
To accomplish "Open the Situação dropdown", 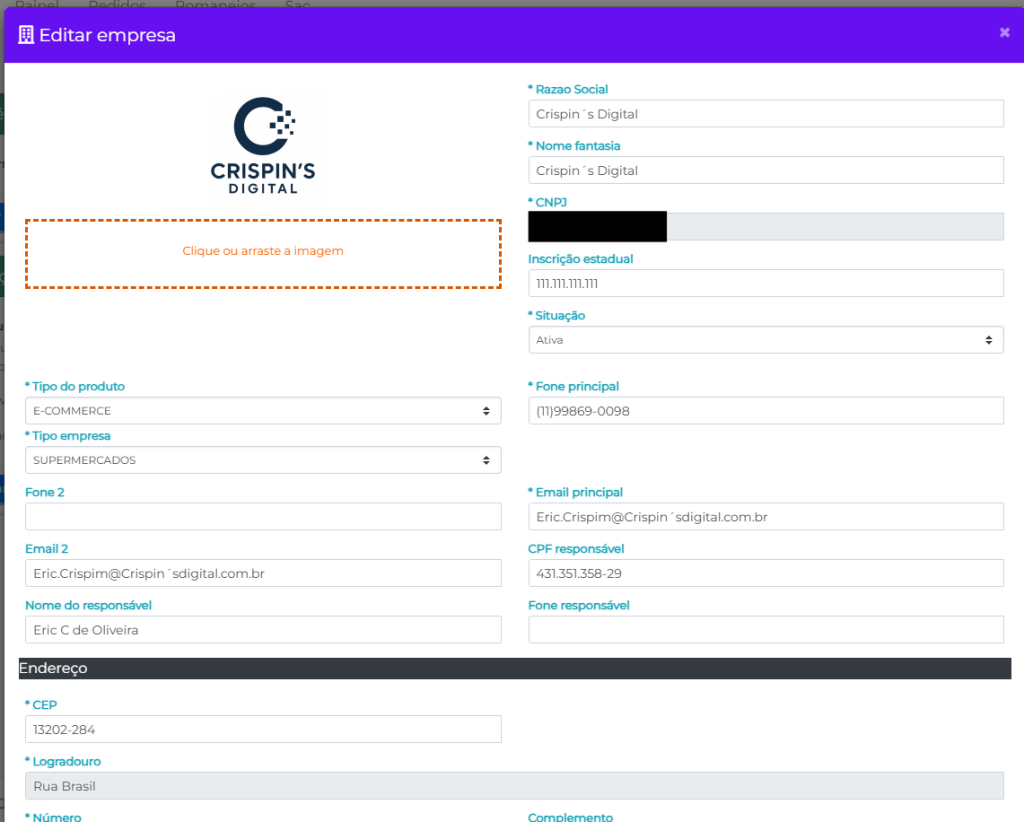I will point(765,340).
